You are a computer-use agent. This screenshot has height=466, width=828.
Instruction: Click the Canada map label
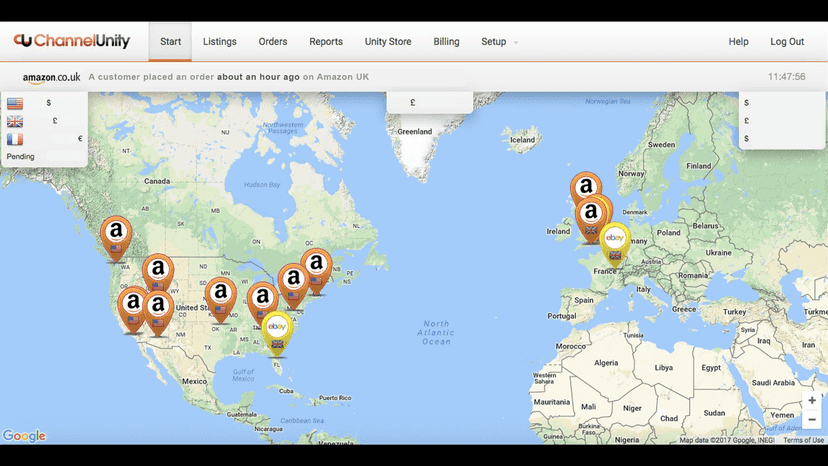(x=157, y=181)
